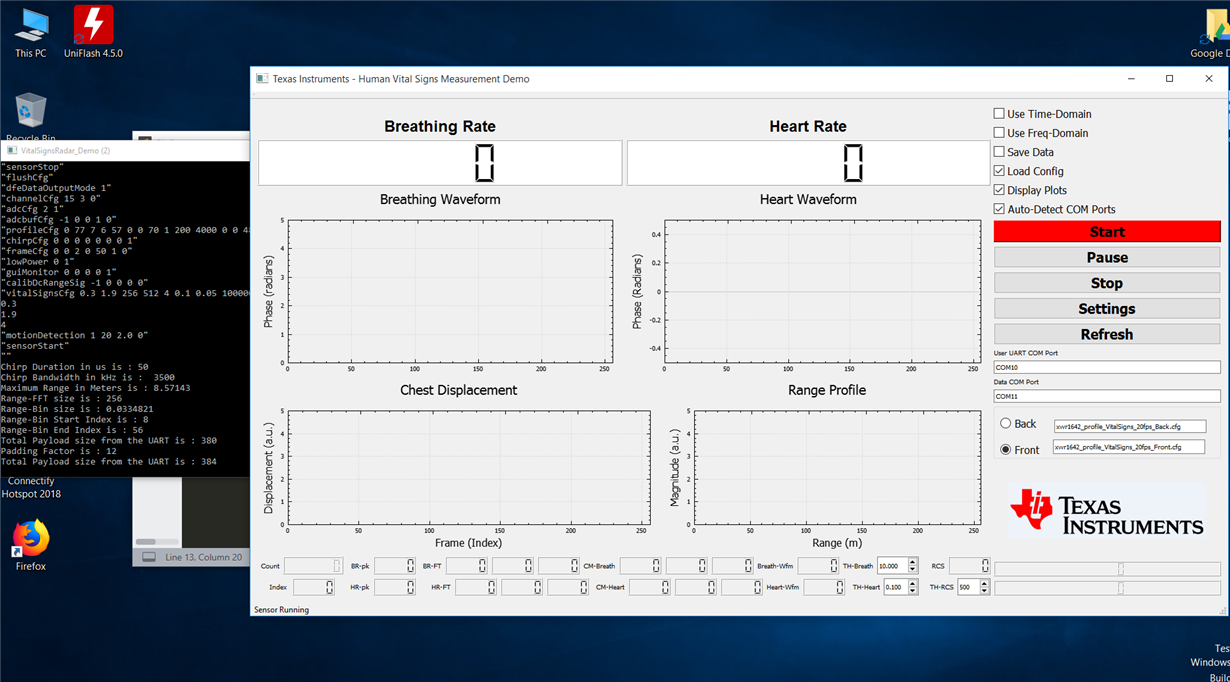Decrease the TH-Breath value with down arrow
The height and width of the screenshot is (682, 1230).
pyautogui.click(x=913, y=570)
